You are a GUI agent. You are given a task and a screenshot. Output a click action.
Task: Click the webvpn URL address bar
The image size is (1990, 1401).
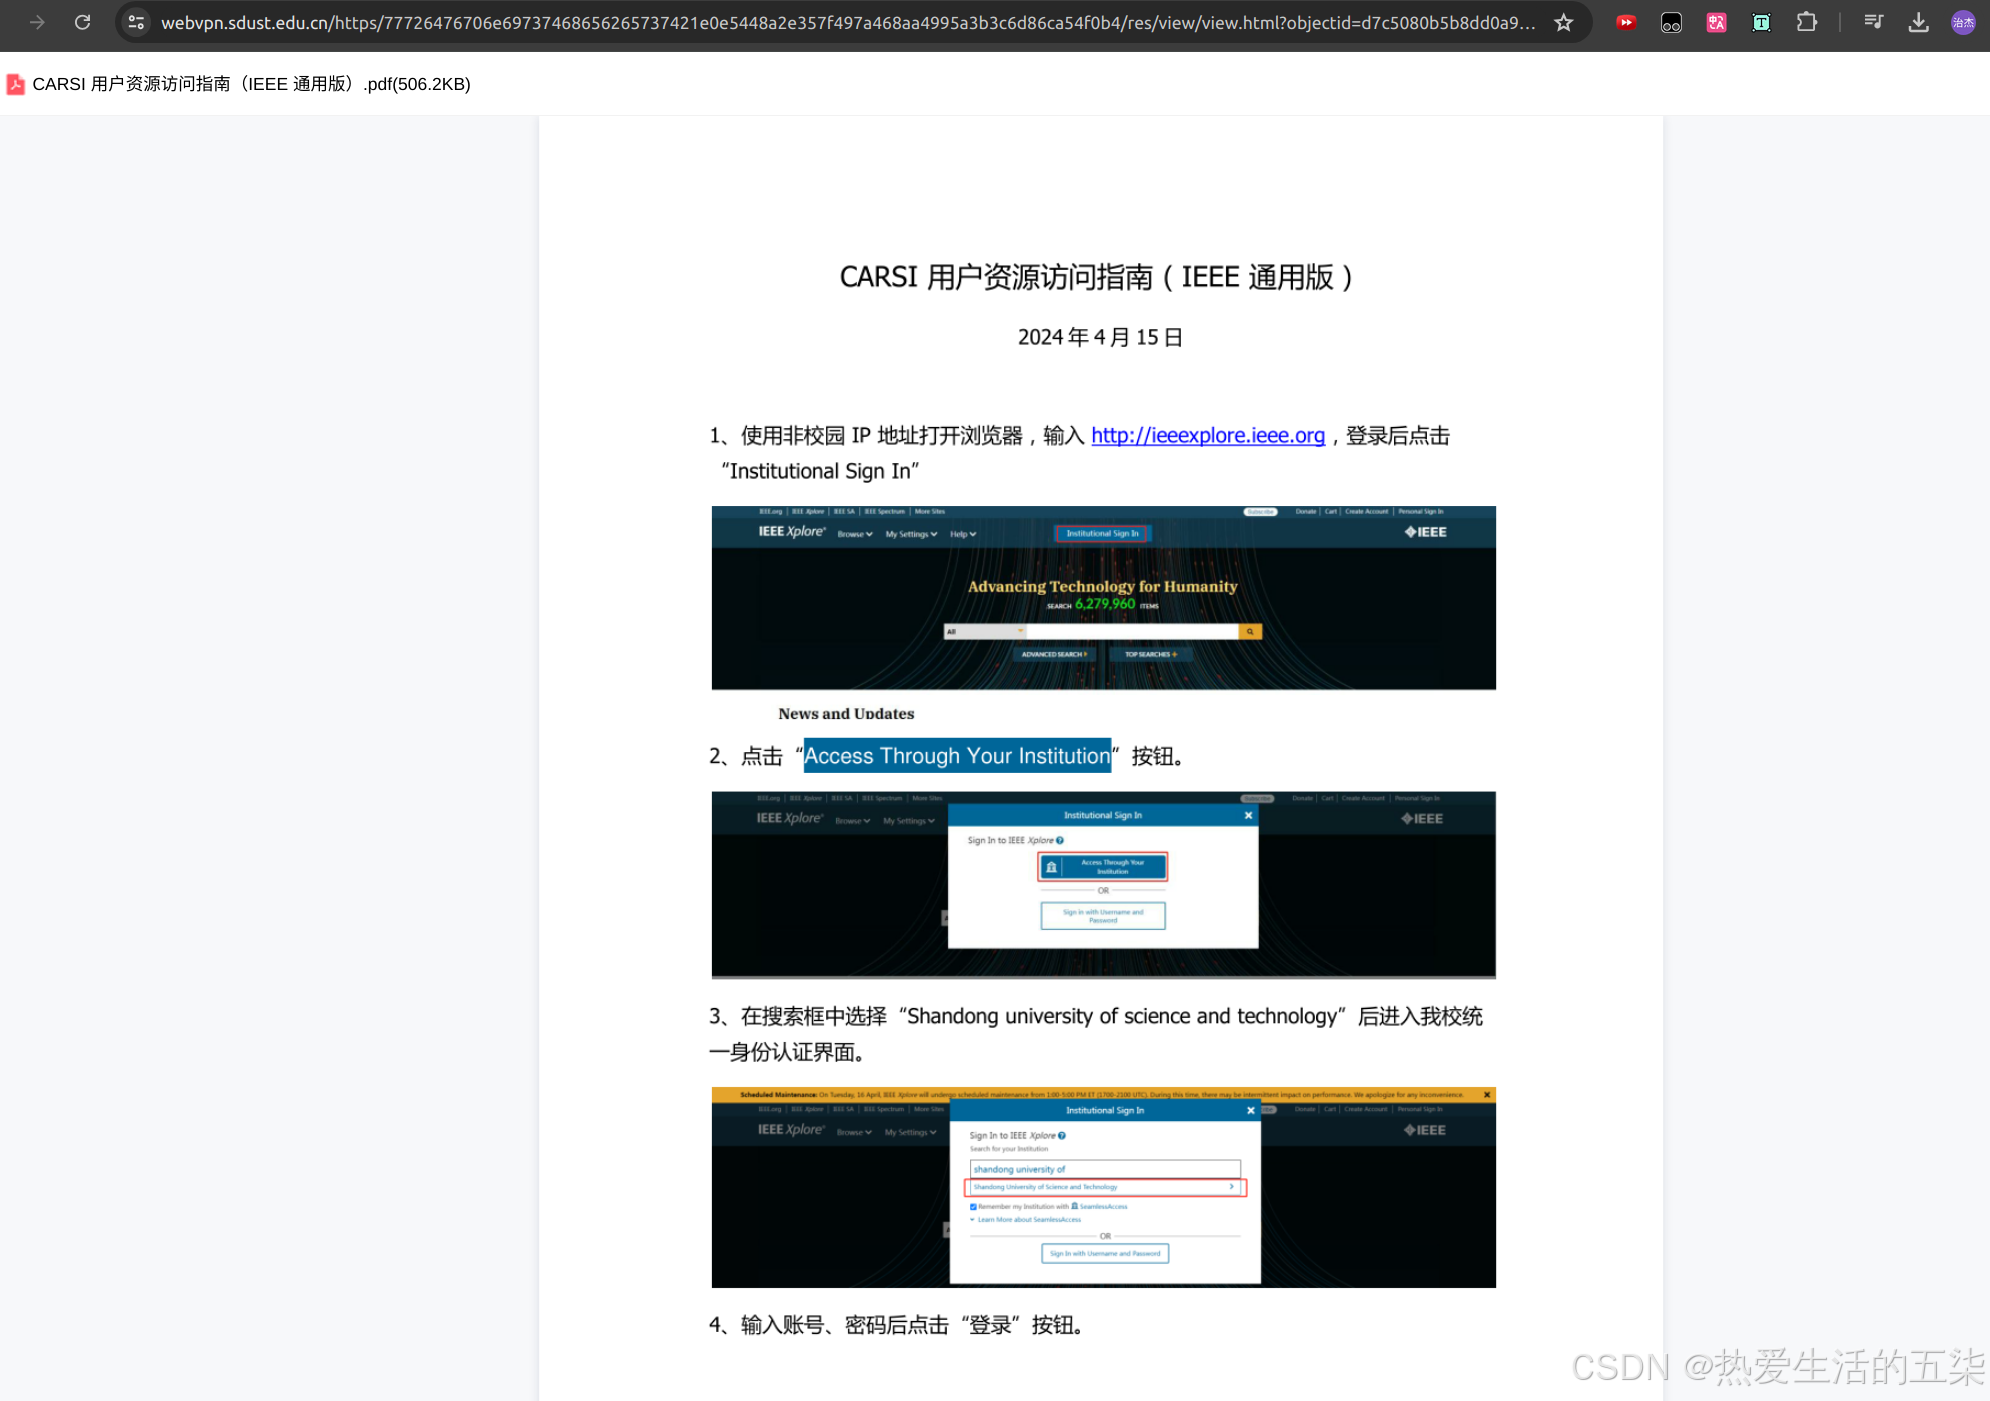pyautogui.click(x=848, y=22)
